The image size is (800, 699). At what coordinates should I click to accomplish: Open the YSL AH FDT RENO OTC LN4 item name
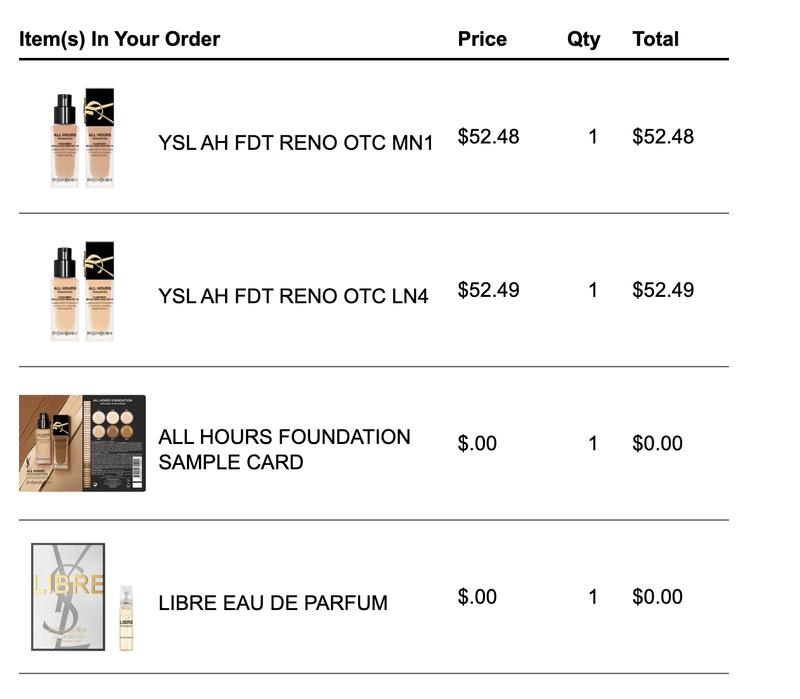tap(293, 296)
